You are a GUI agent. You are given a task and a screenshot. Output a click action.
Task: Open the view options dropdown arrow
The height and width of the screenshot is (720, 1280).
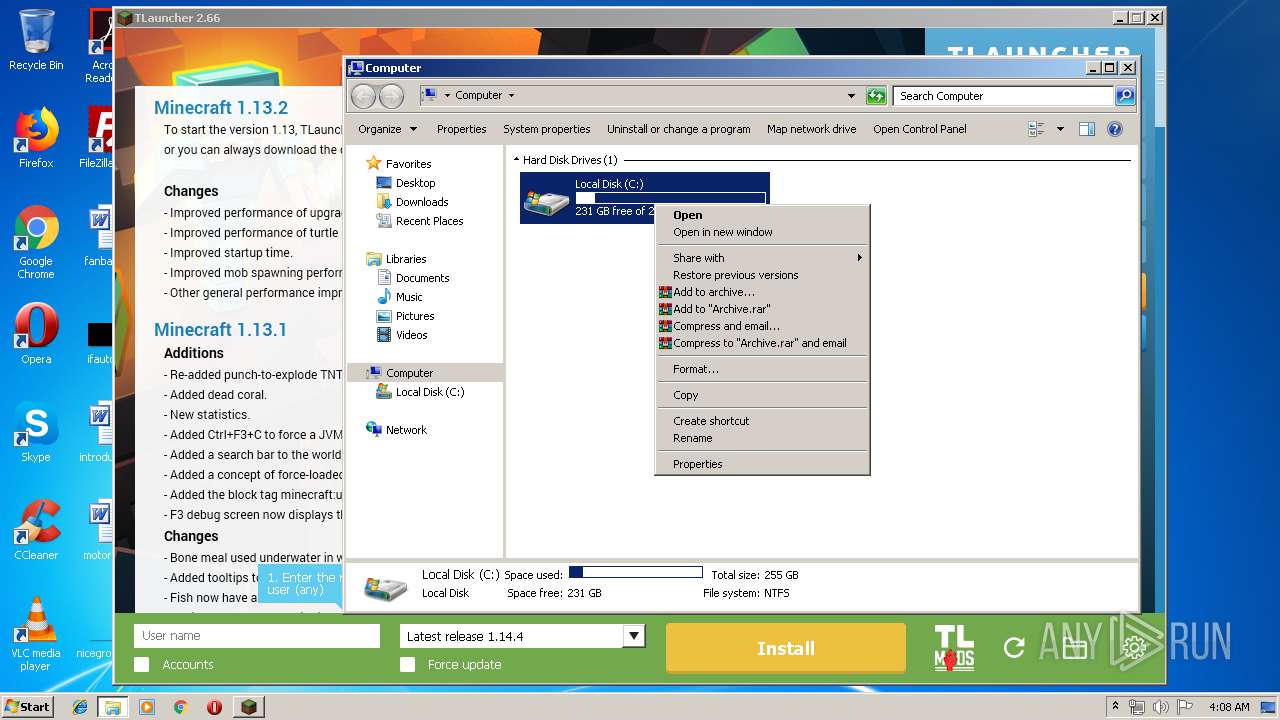point(1060,129)
